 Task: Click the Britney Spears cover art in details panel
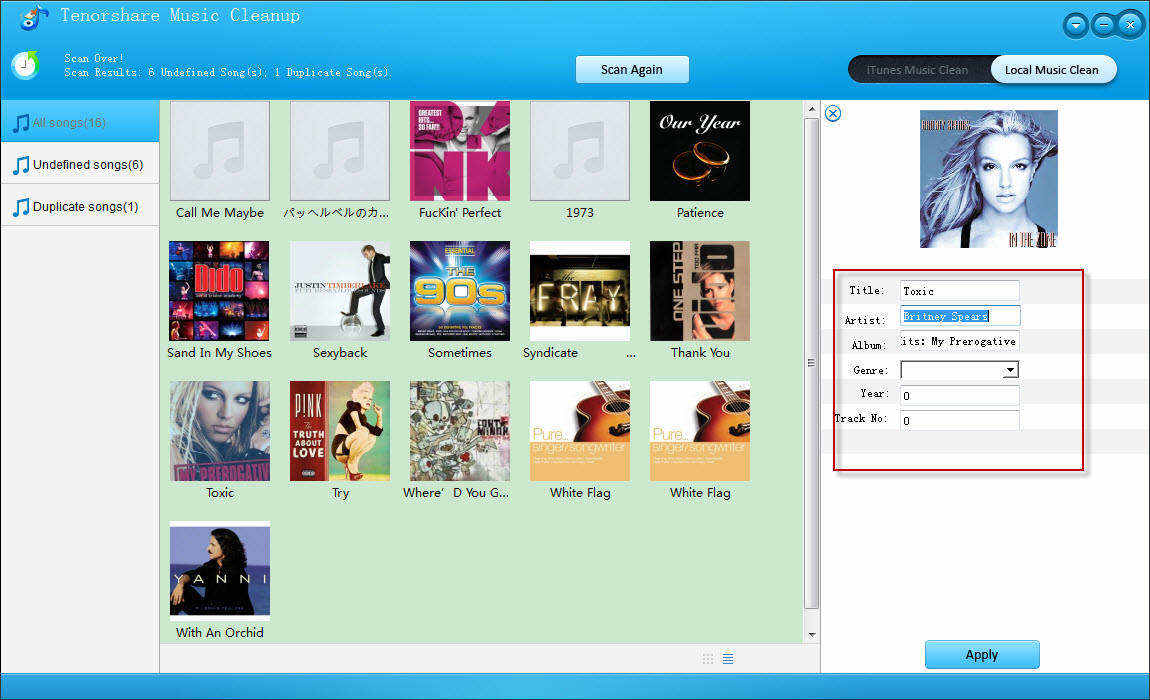pyautogui.click(x=989, y=179)
